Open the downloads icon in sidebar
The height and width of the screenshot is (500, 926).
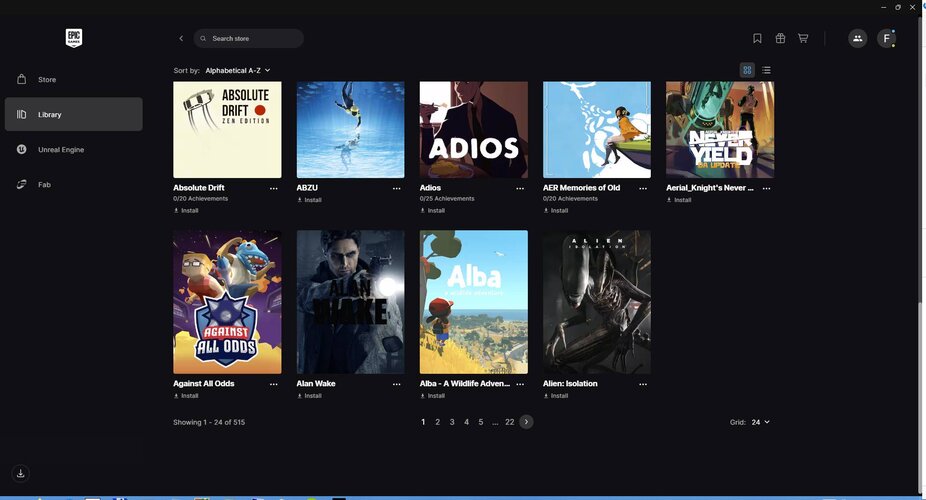(20, 473)
